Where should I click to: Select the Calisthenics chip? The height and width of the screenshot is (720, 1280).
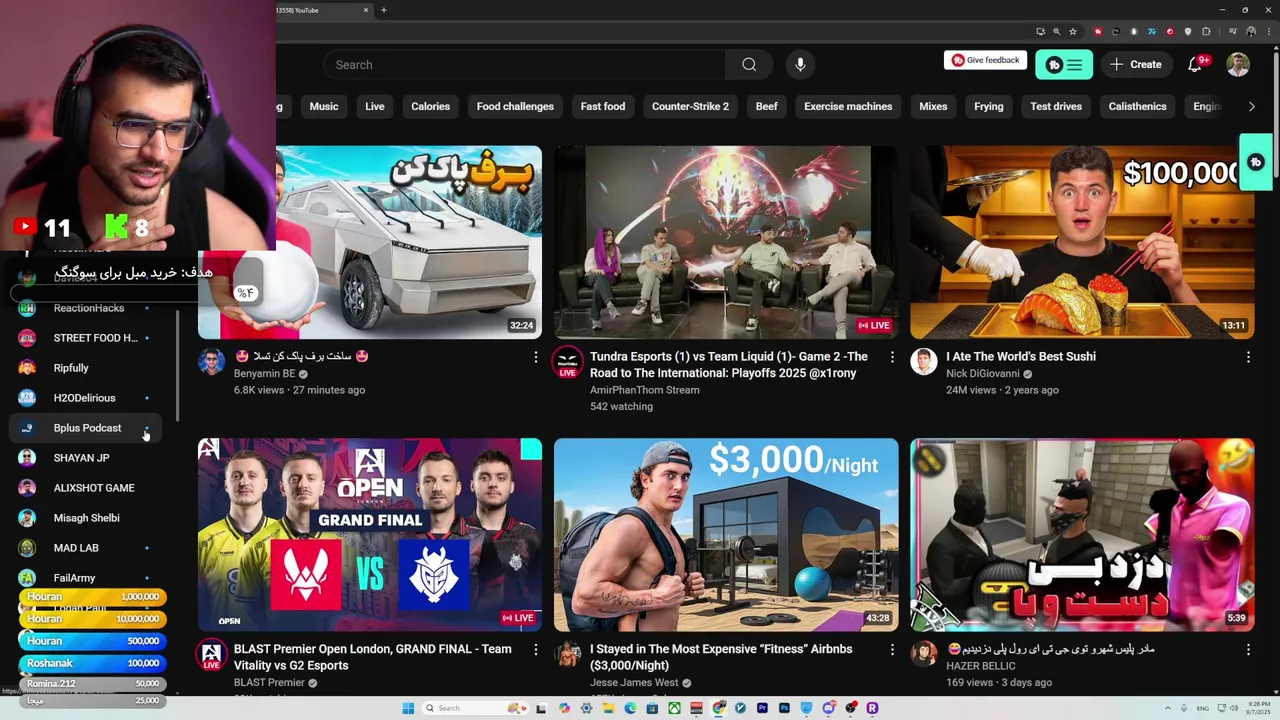click(1137, 106)
